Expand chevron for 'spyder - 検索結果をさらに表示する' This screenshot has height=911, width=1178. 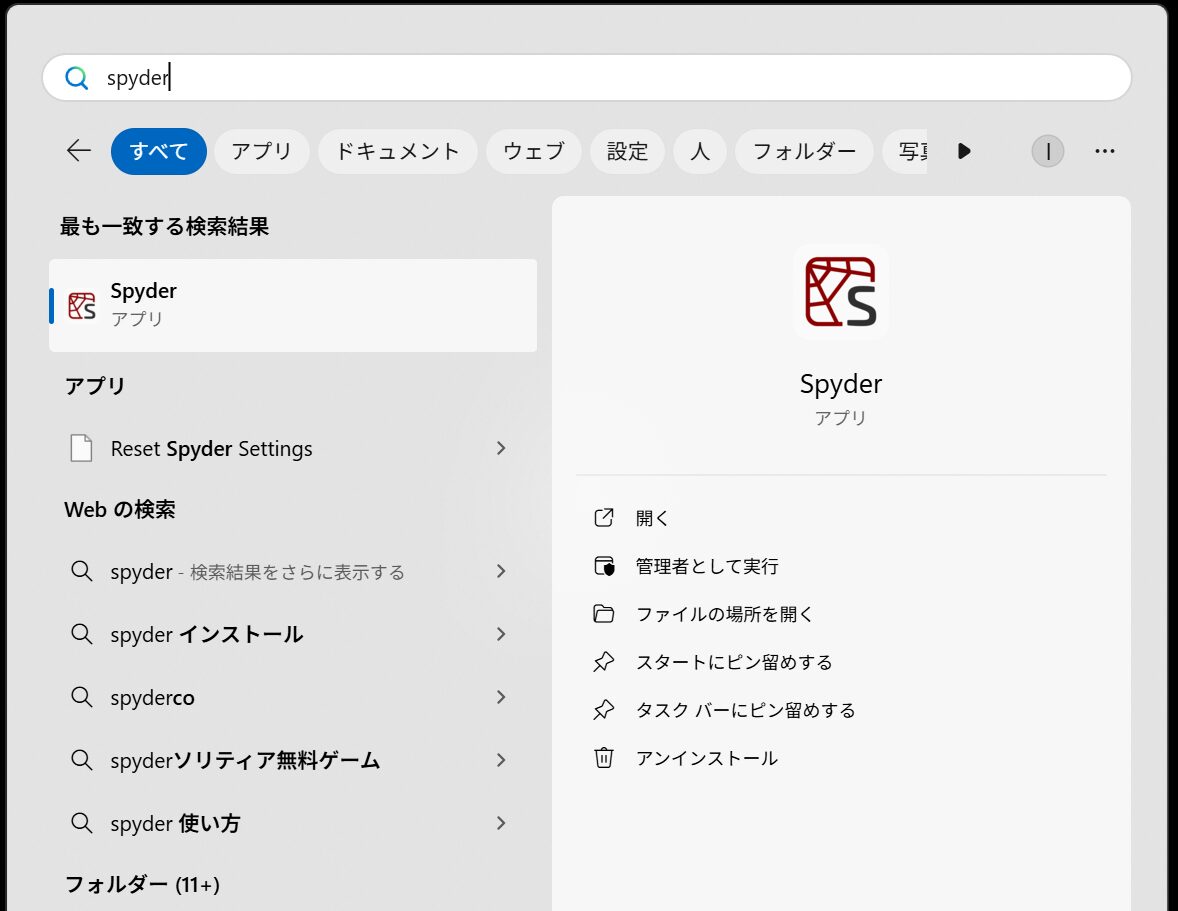[501, 572]
